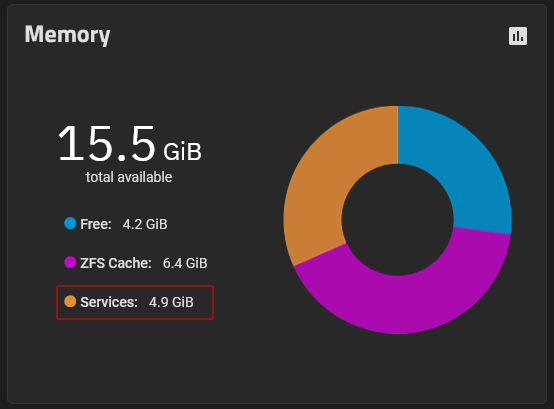Toggle the Services legend label
This screenshot has width=554, height=409.
tap(109, 302)
